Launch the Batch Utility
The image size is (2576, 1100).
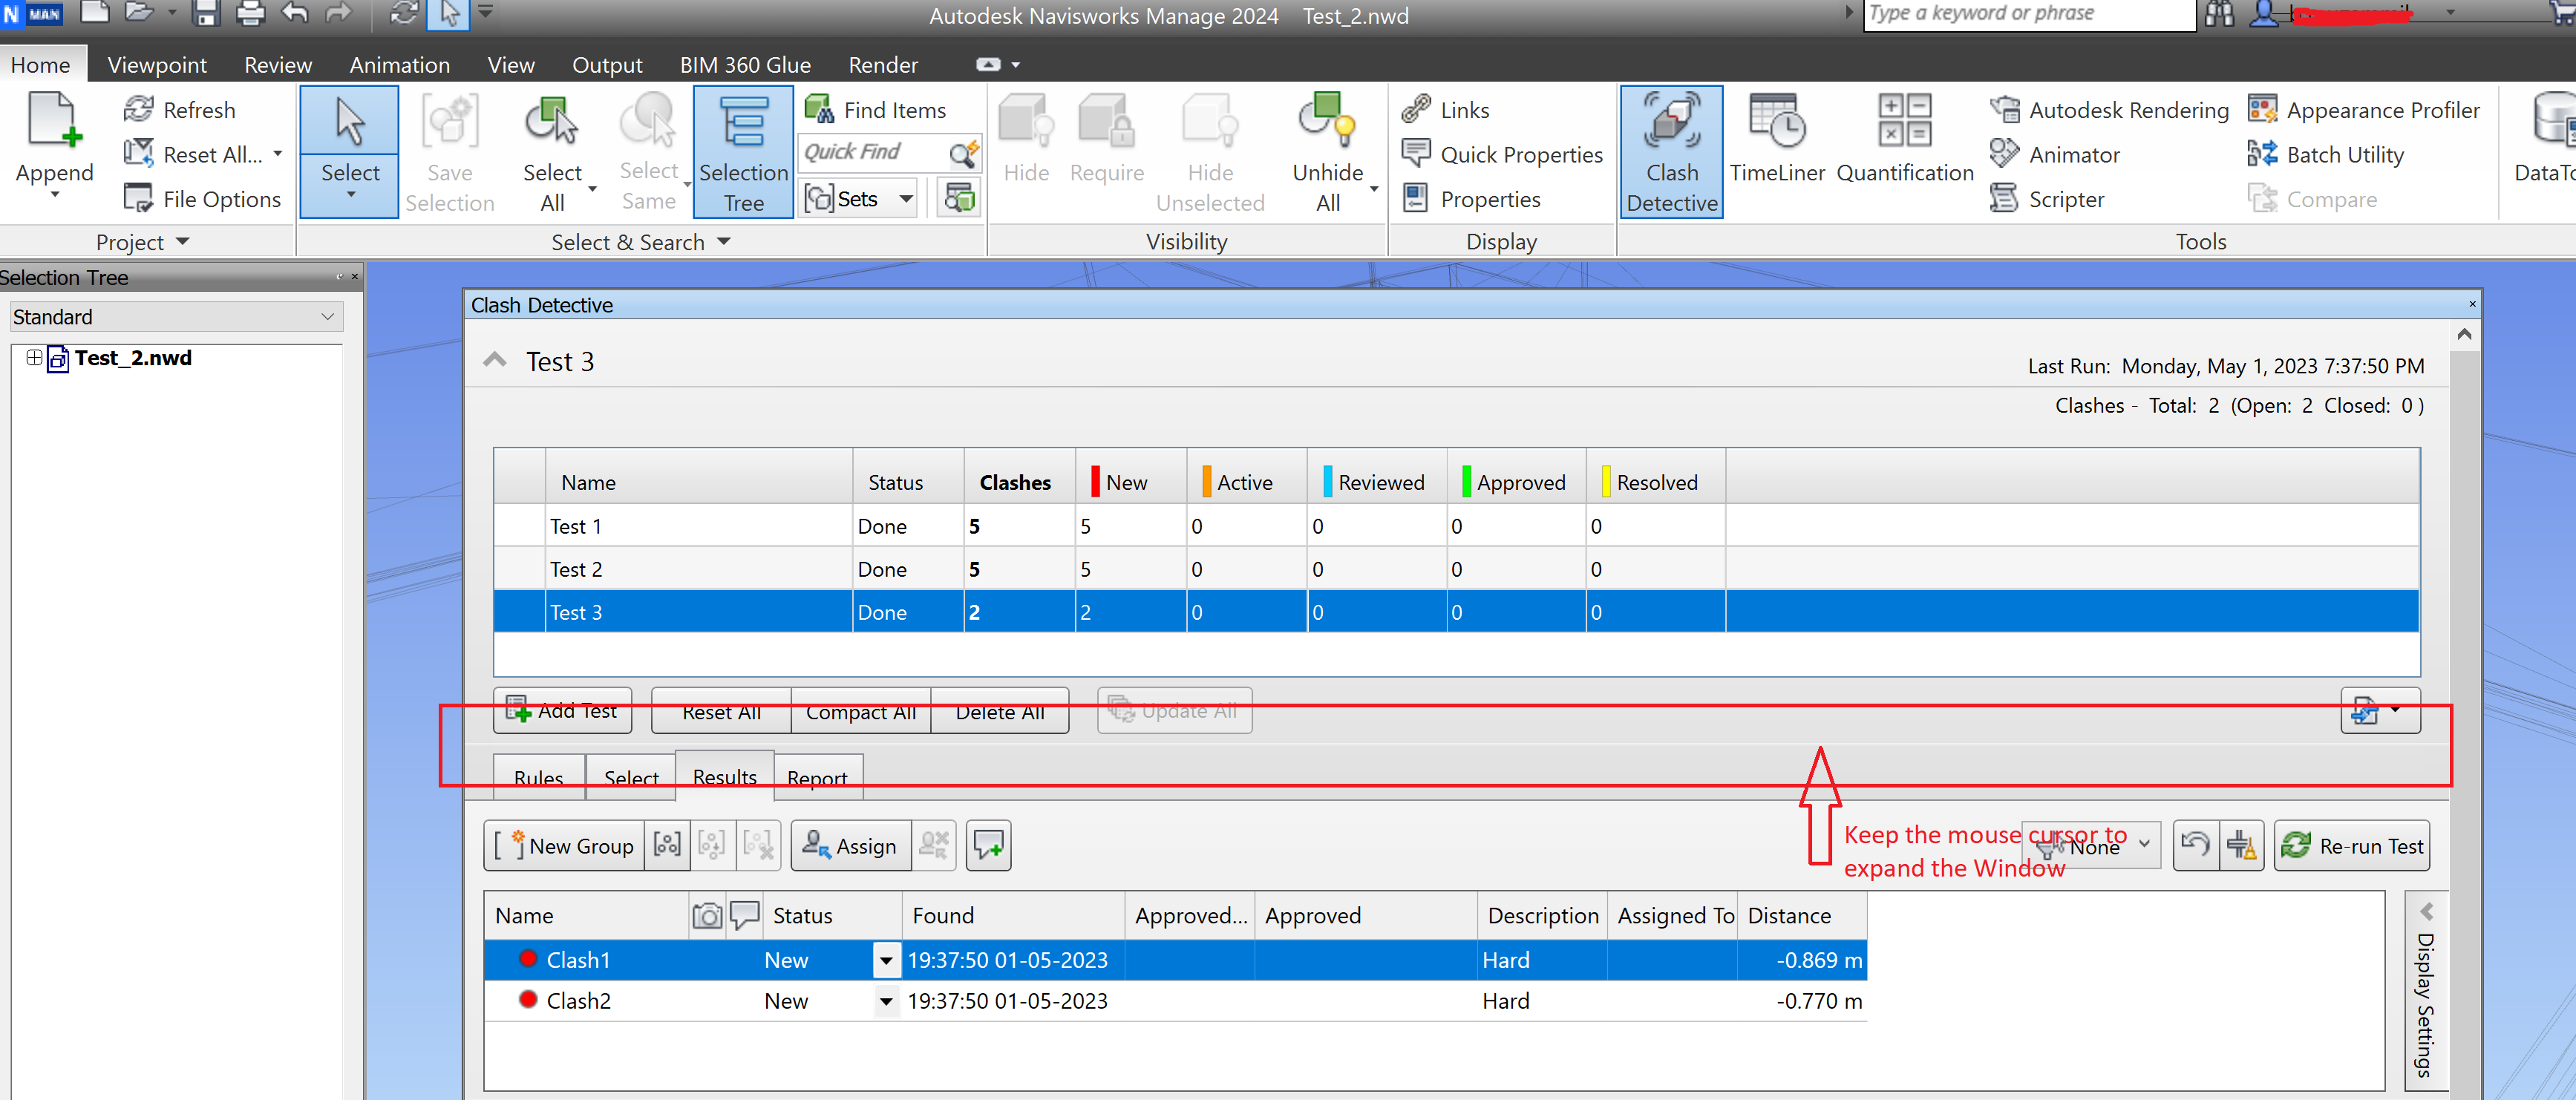tap(2325, 154)
